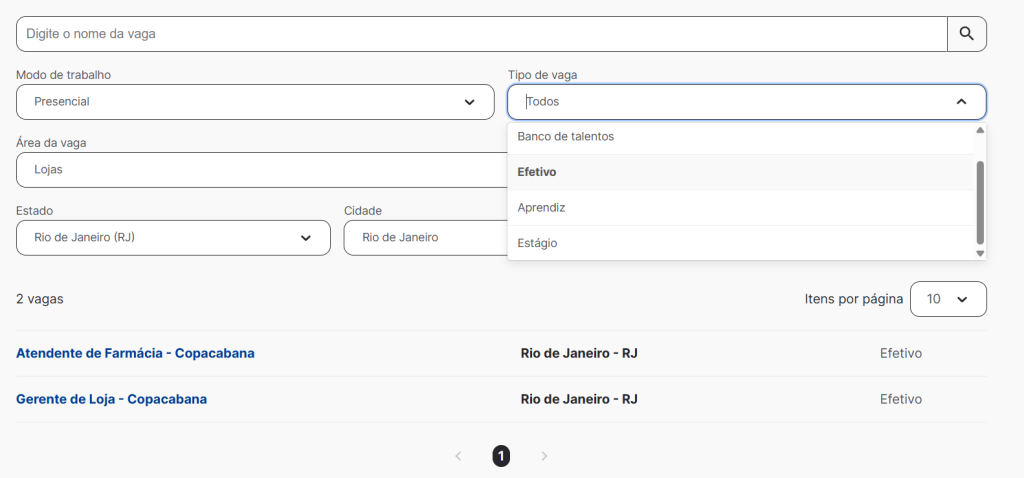Click the dropdown list scrollbar thumb
Viewport: 1024px width, 478px height.
pos(980,202)
